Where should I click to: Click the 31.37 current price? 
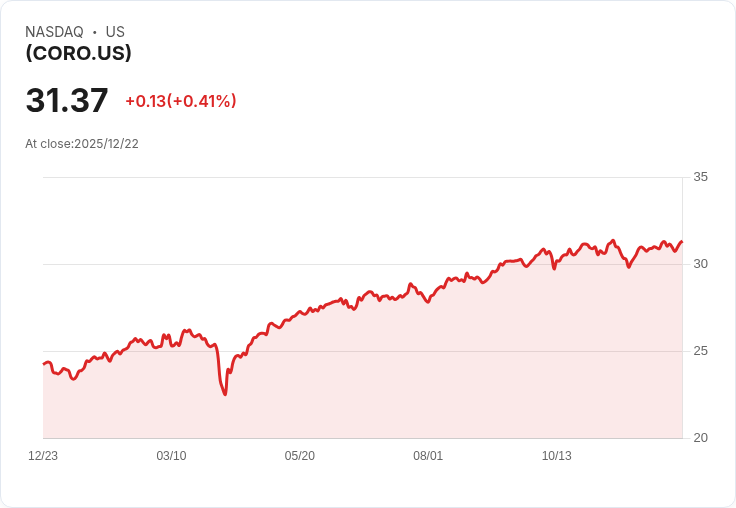67,100
